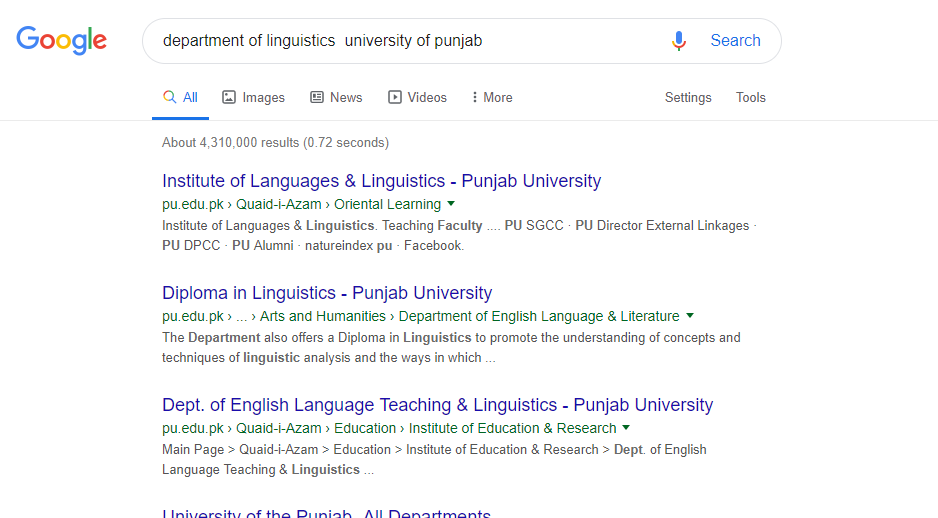
Task: Click the magnifier icon on All tab
Action: click(x=170, y=97)
